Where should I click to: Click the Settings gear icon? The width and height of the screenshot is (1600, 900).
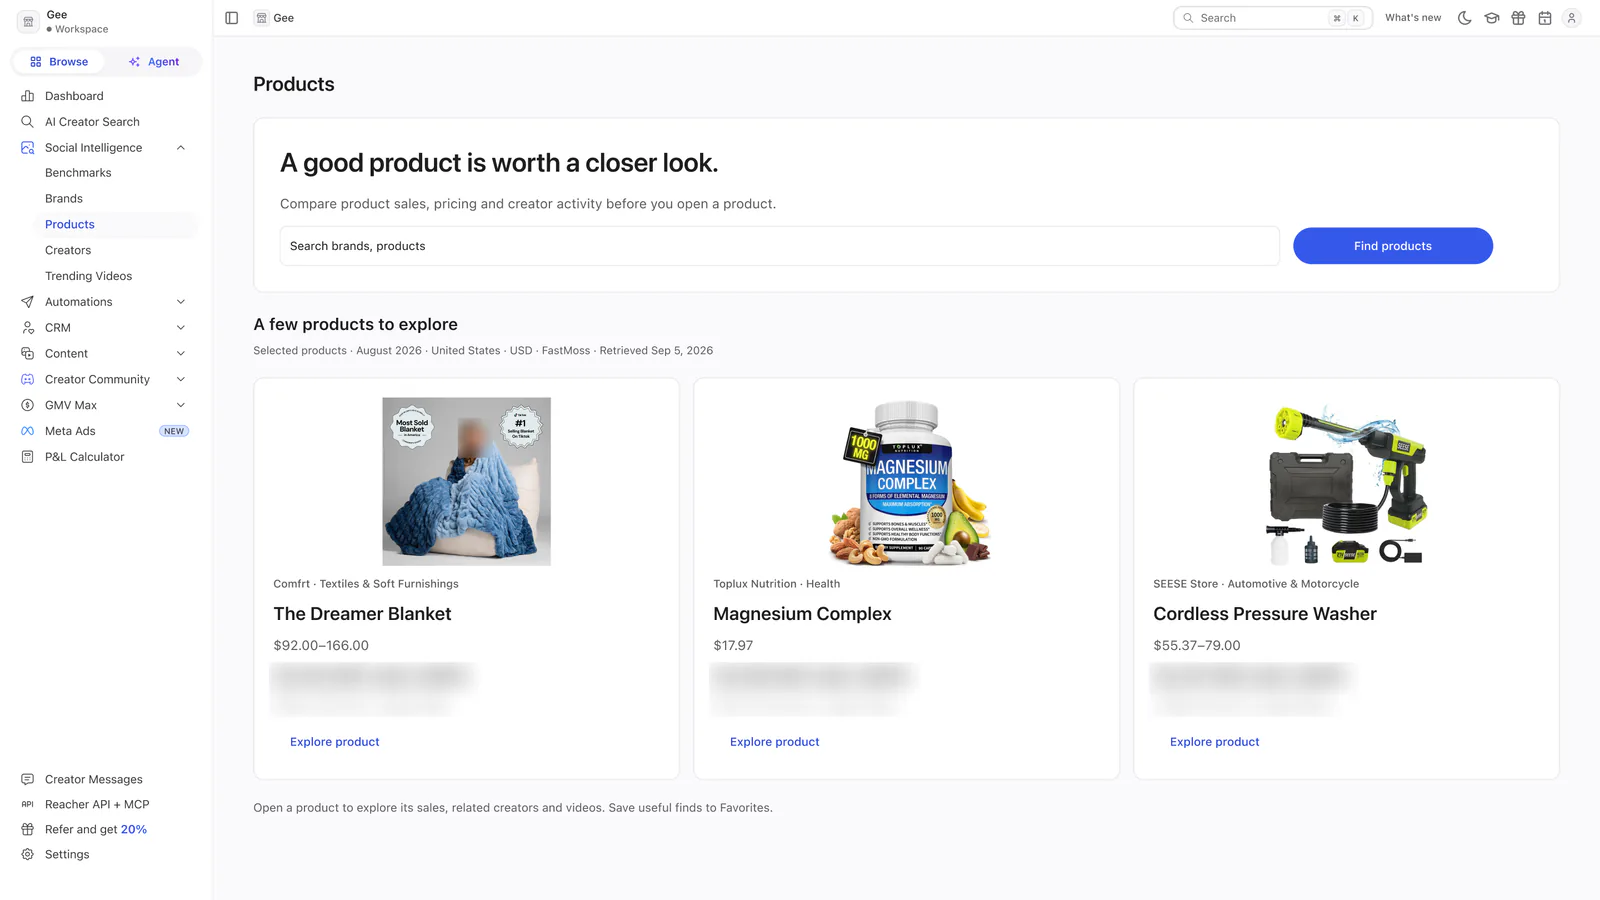pyautogui.click(x=28, y=855)
